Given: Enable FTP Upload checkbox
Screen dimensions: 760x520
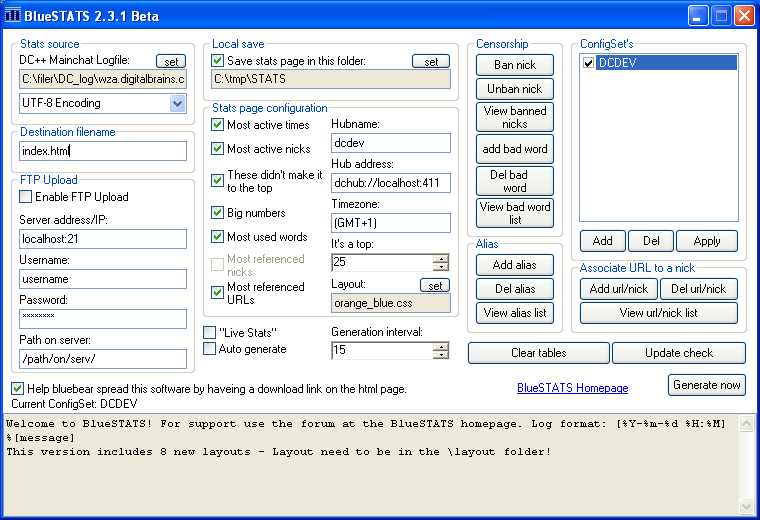Looking at the screenshot, I should point(25,197).
